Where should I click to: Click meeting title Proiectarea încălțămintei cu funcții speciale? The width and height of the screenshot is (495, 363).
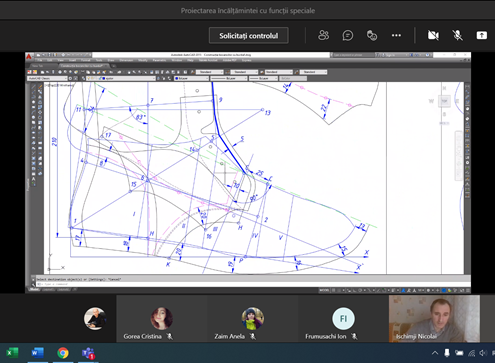click(x=248, y=11)
